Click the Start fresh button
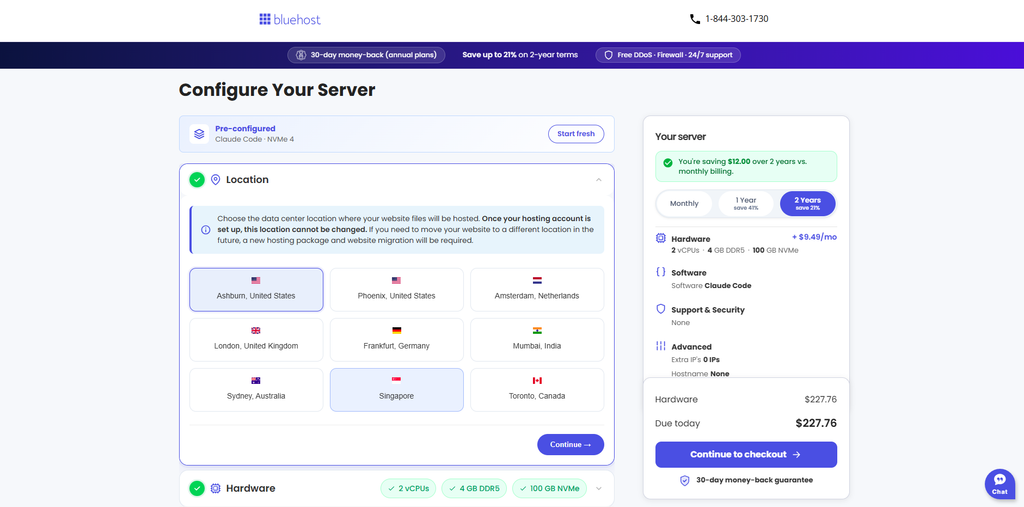 pos(576,134)
